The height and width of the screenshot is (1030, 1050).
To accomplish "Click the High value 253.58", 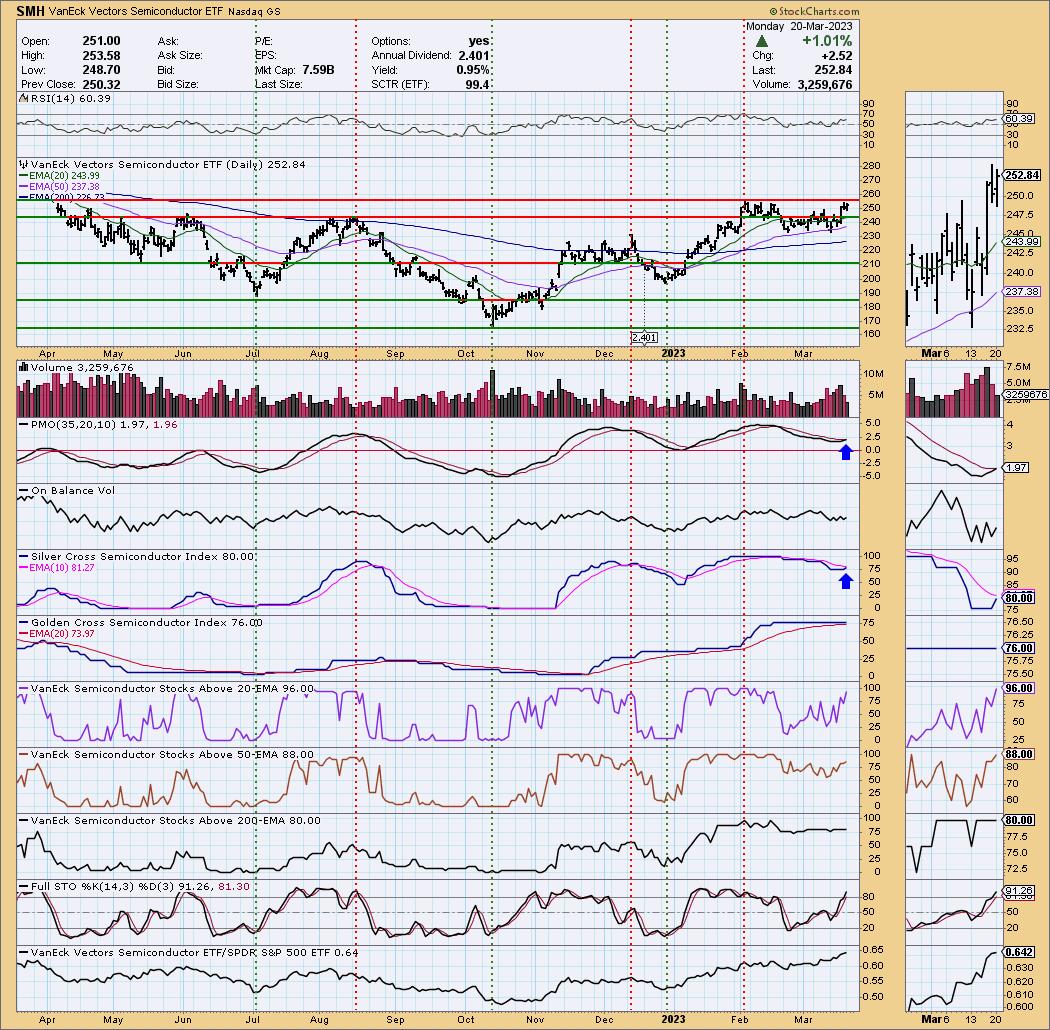I will (x=101, y=56).
